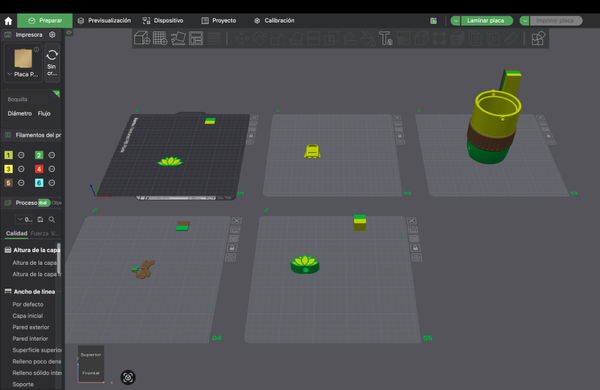This screenshot has height=390, width=600.
Task: Click the Add object cube icon
Action: pos(142,38)
